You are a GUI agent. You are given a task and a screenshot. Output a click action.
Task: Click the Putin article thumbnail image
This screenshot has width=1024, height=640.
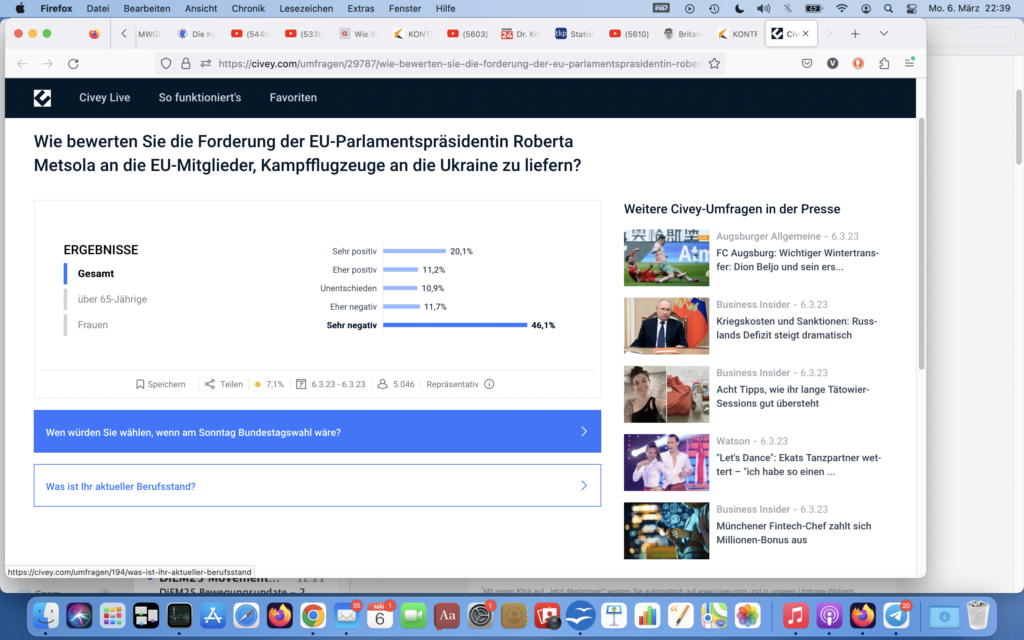tap(666, 326)
